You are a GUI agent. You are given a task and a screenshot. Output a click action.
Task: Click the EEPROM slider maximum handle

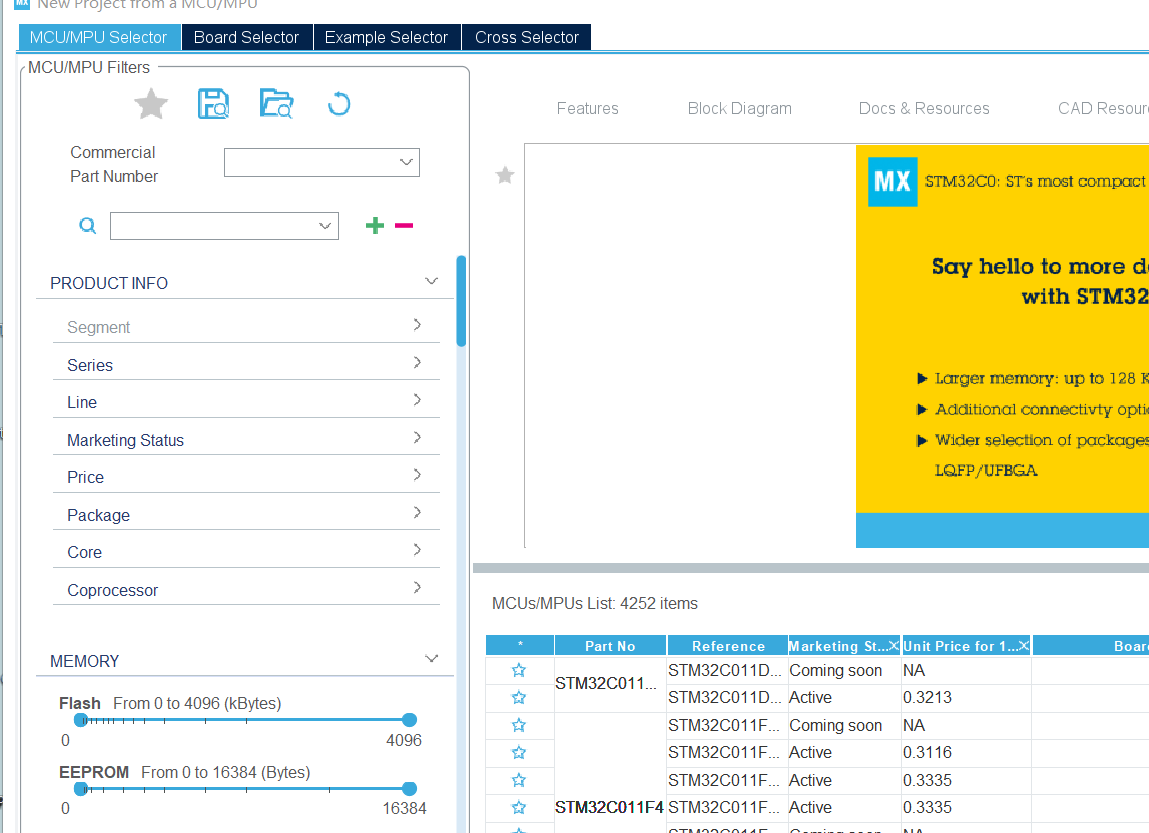410,789
